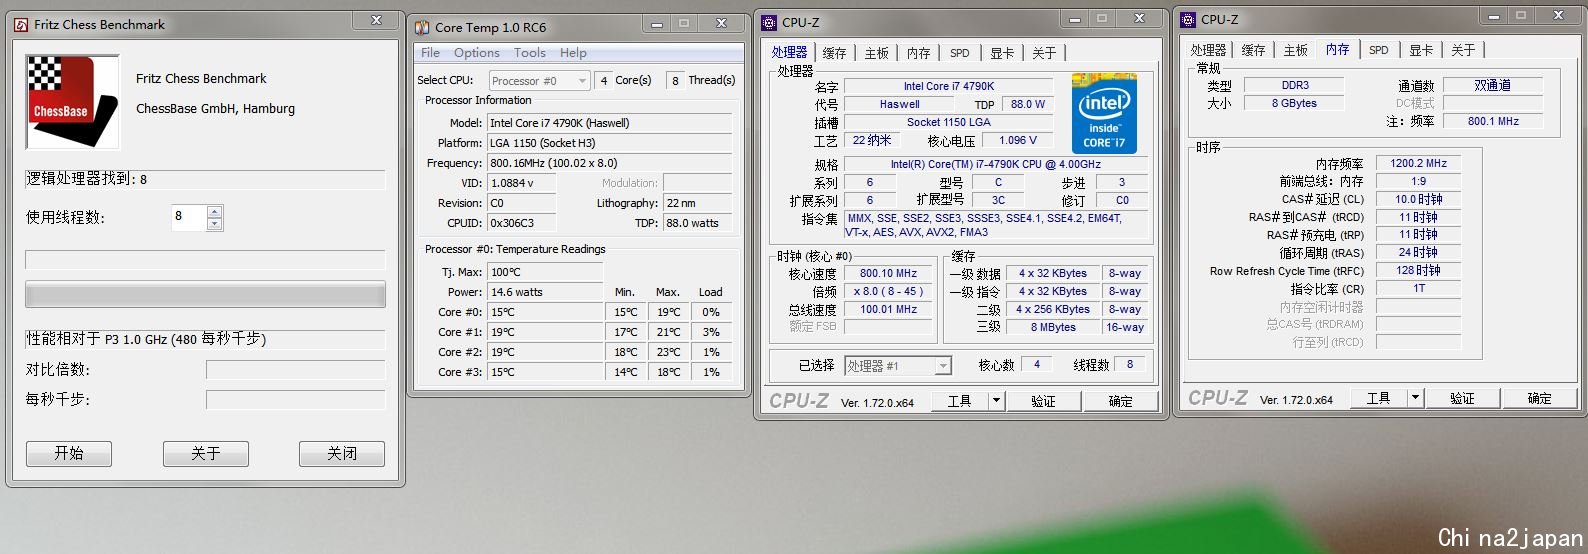Click 确定 button in the second CPU-Z window
This screenshot has width=1588, height=554.
(x=1540, y=398)
